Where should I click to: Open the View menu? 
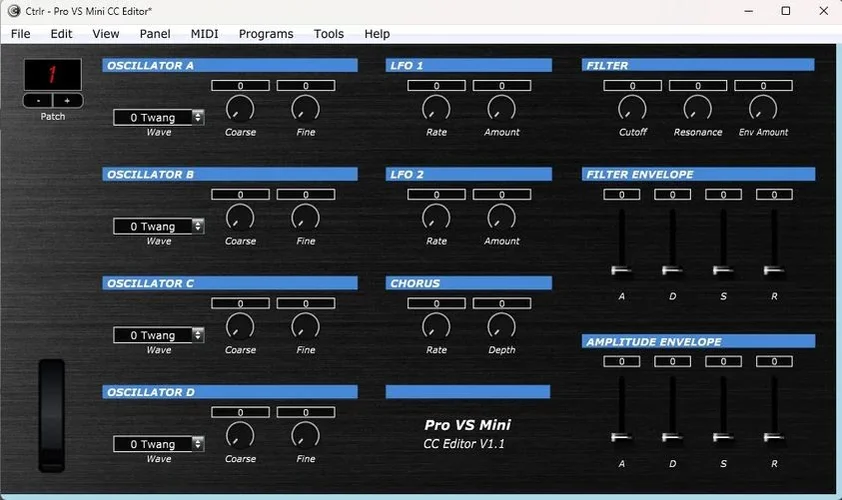[x=106, y=34]
